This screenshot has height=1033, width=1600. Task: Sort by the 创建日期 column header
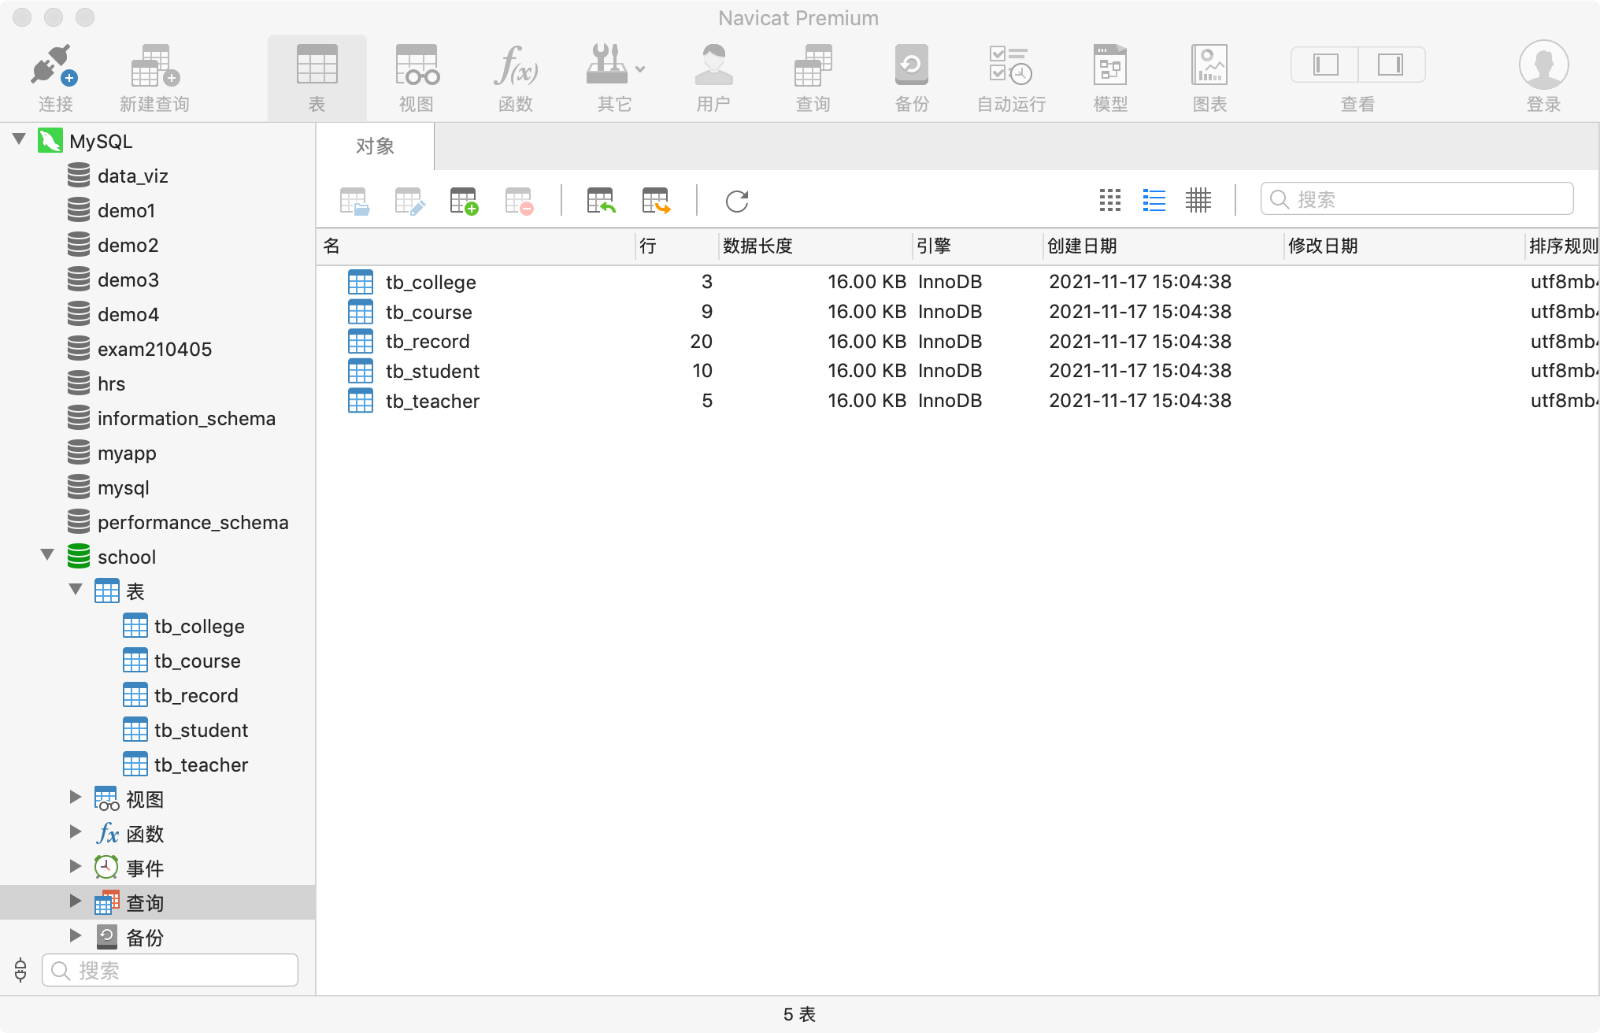coord(1082,246)
